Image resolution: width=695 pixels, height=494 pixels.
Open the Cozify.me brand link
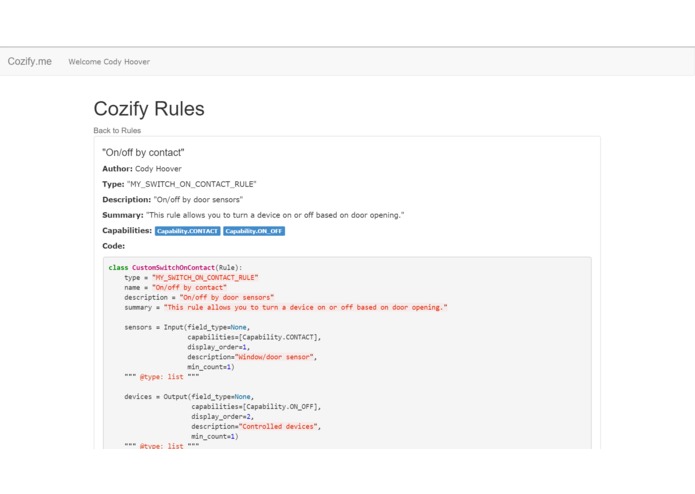click(x=29, y=62)
